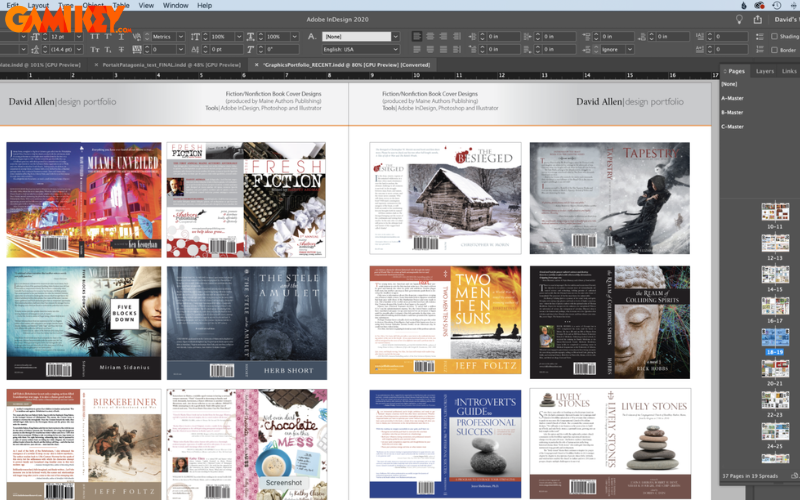800x500 pixels.
Task: Open the Metrics kerning dropdown
Action: (181, 37)
